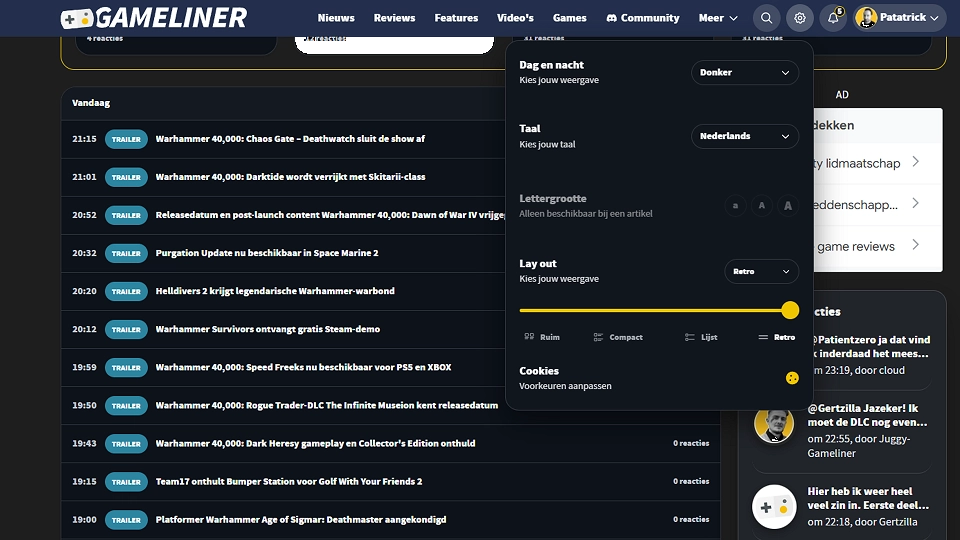Open the notifications bell icon
The width and height of the screenshot is (960, 540).
[833, 18]
